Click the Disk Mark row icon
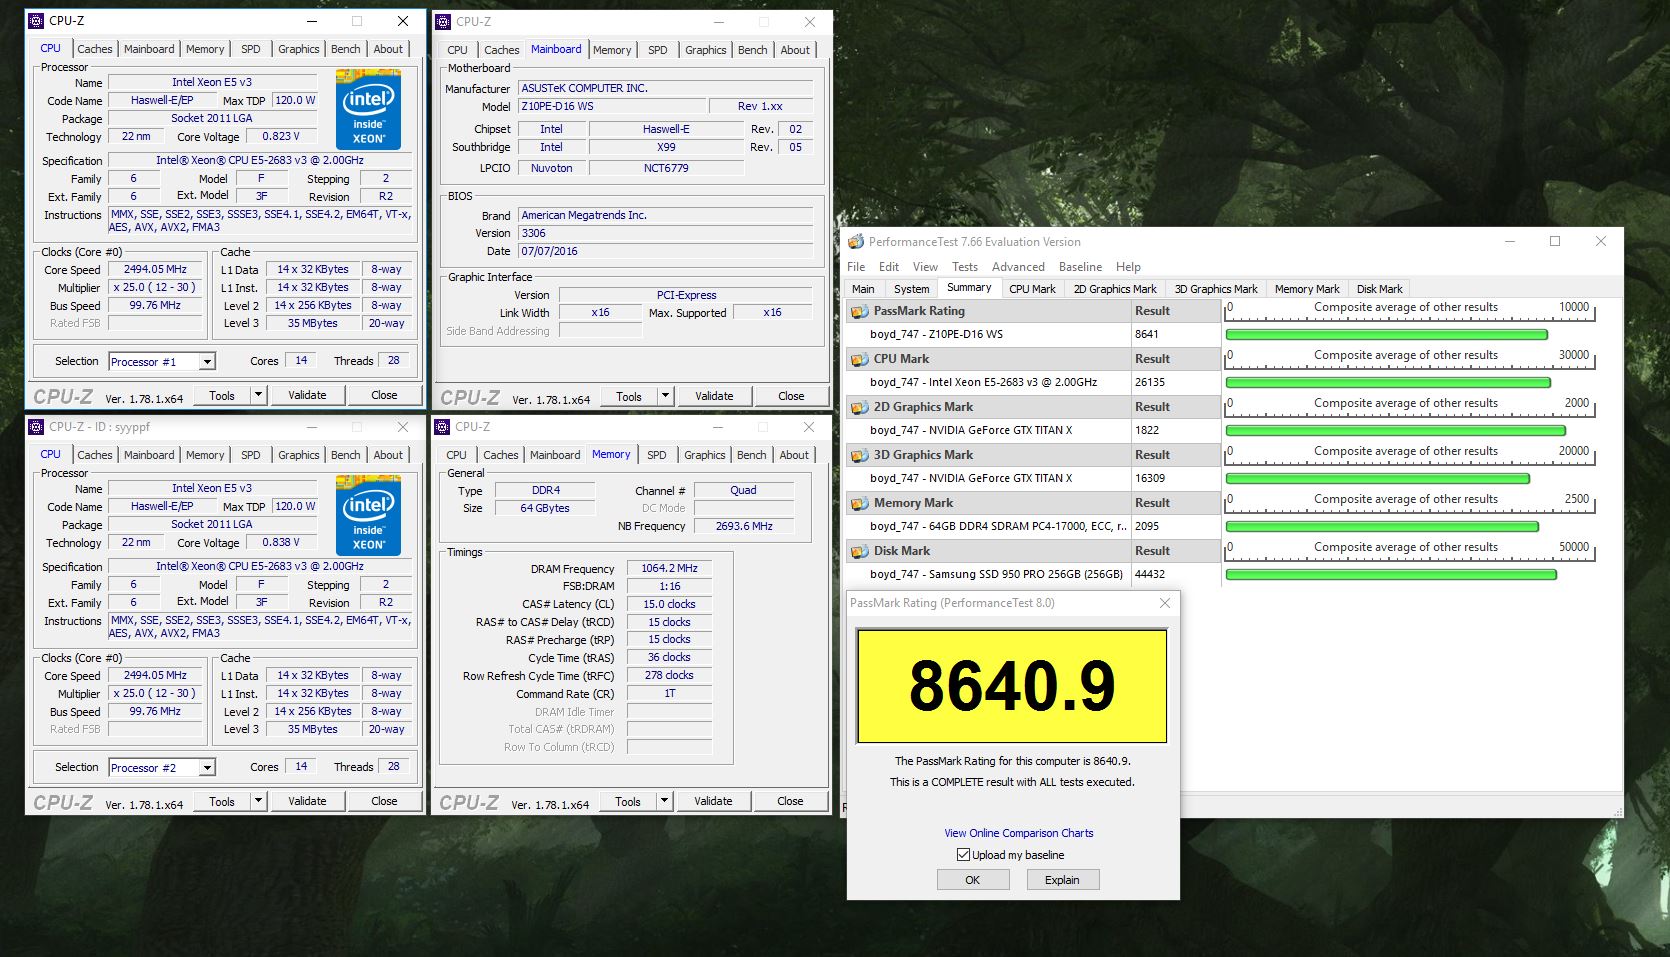Screen dimensions: 1670x957 [859, 551]
